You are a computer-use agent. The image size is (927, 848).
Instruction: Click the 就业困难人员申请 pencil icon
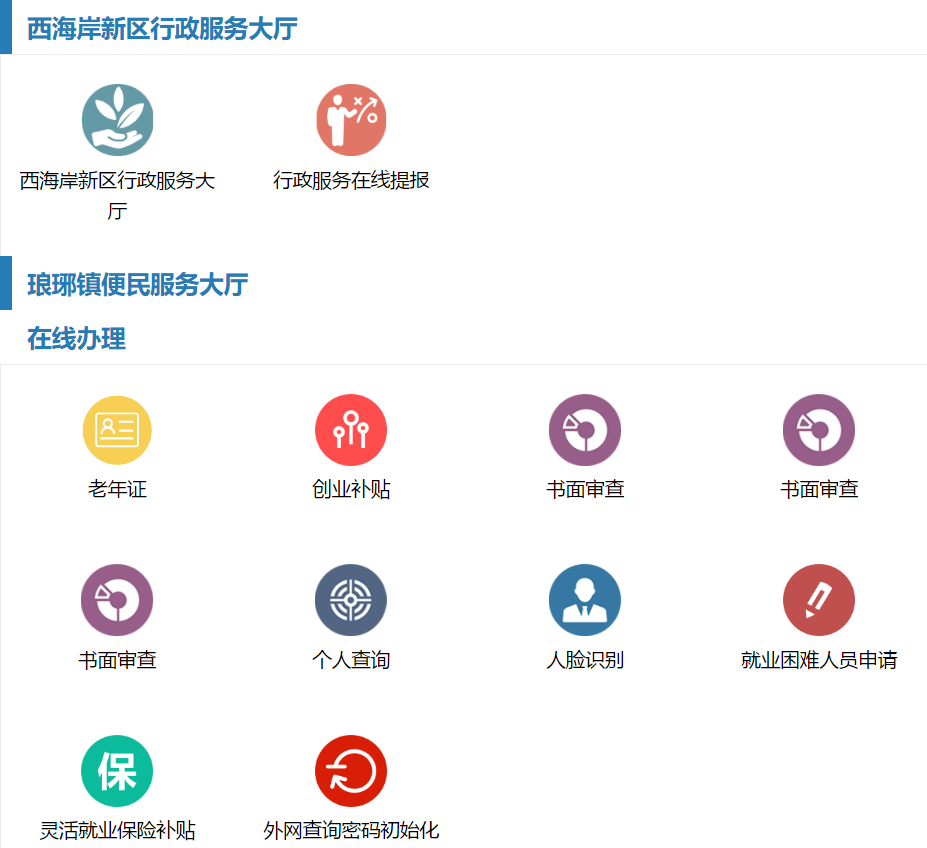pyautogui.click(x=819, y=600)
